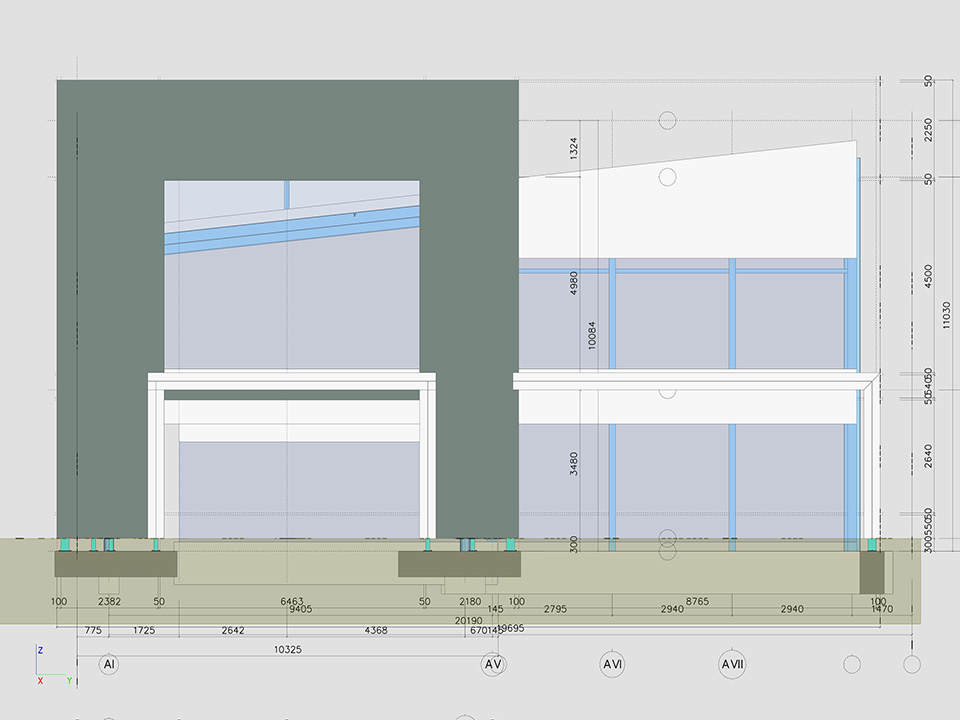Click the 11030 overall height dimension
The height and width of the screenshot is (720, 960).
pyautogui.click(x=946, y=316)
